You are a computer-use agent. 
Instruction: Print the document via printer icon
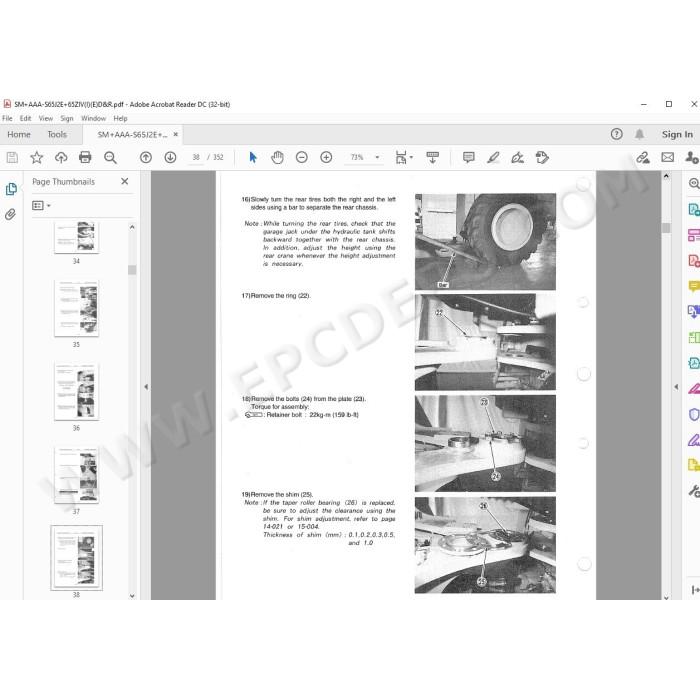click(85, 158)
